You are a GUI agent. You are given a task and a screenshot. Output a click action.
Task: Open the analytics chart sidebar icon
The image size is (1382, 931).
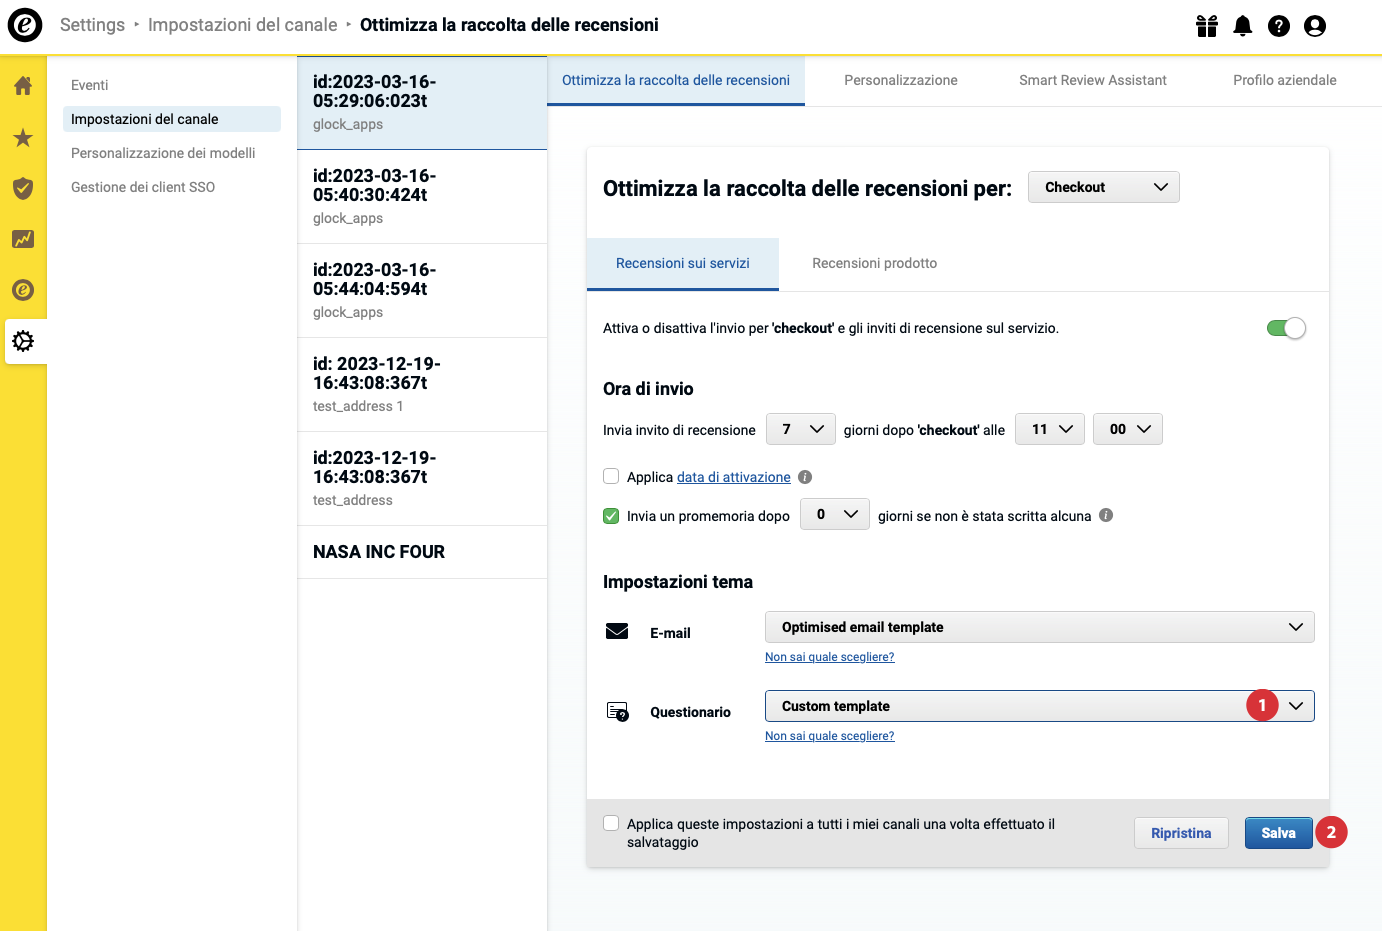click(23, 239)
